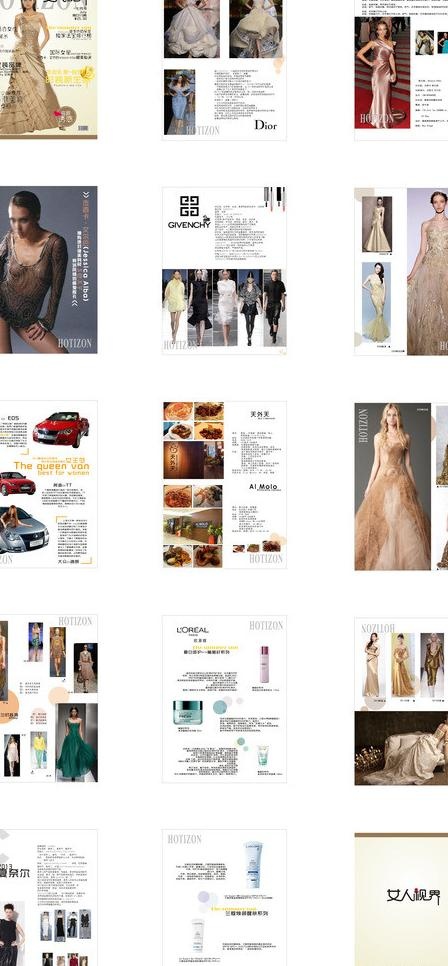Click the GIVENCHY logo
The image size is (448, 966).
[189, 213]
